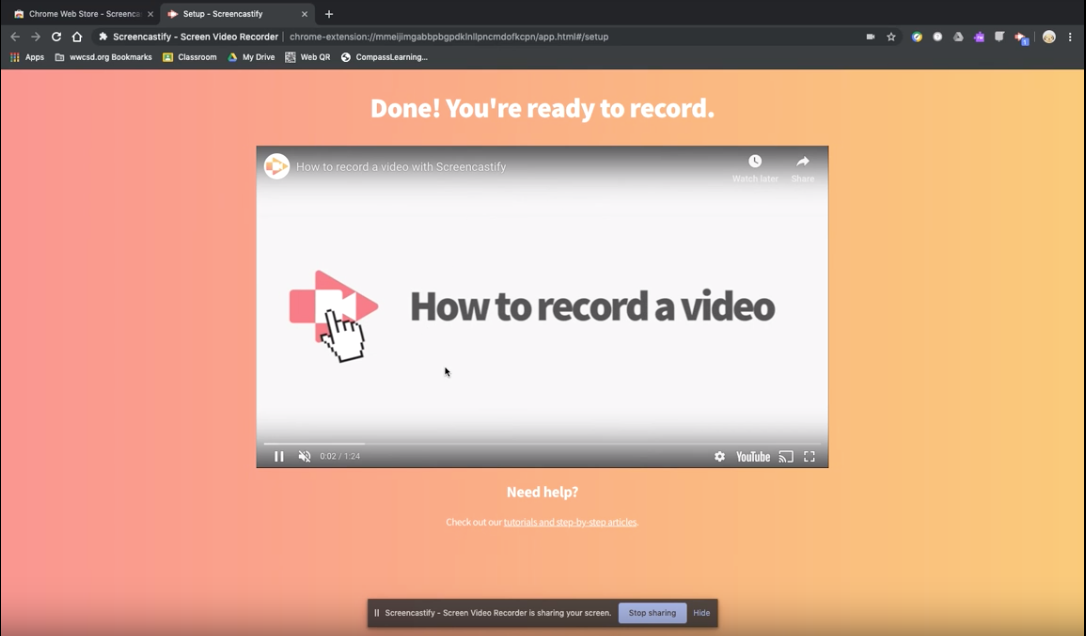This screenshot has height=636, width=1086.
Task: Open the video quality settings gear
Action: 719,456
